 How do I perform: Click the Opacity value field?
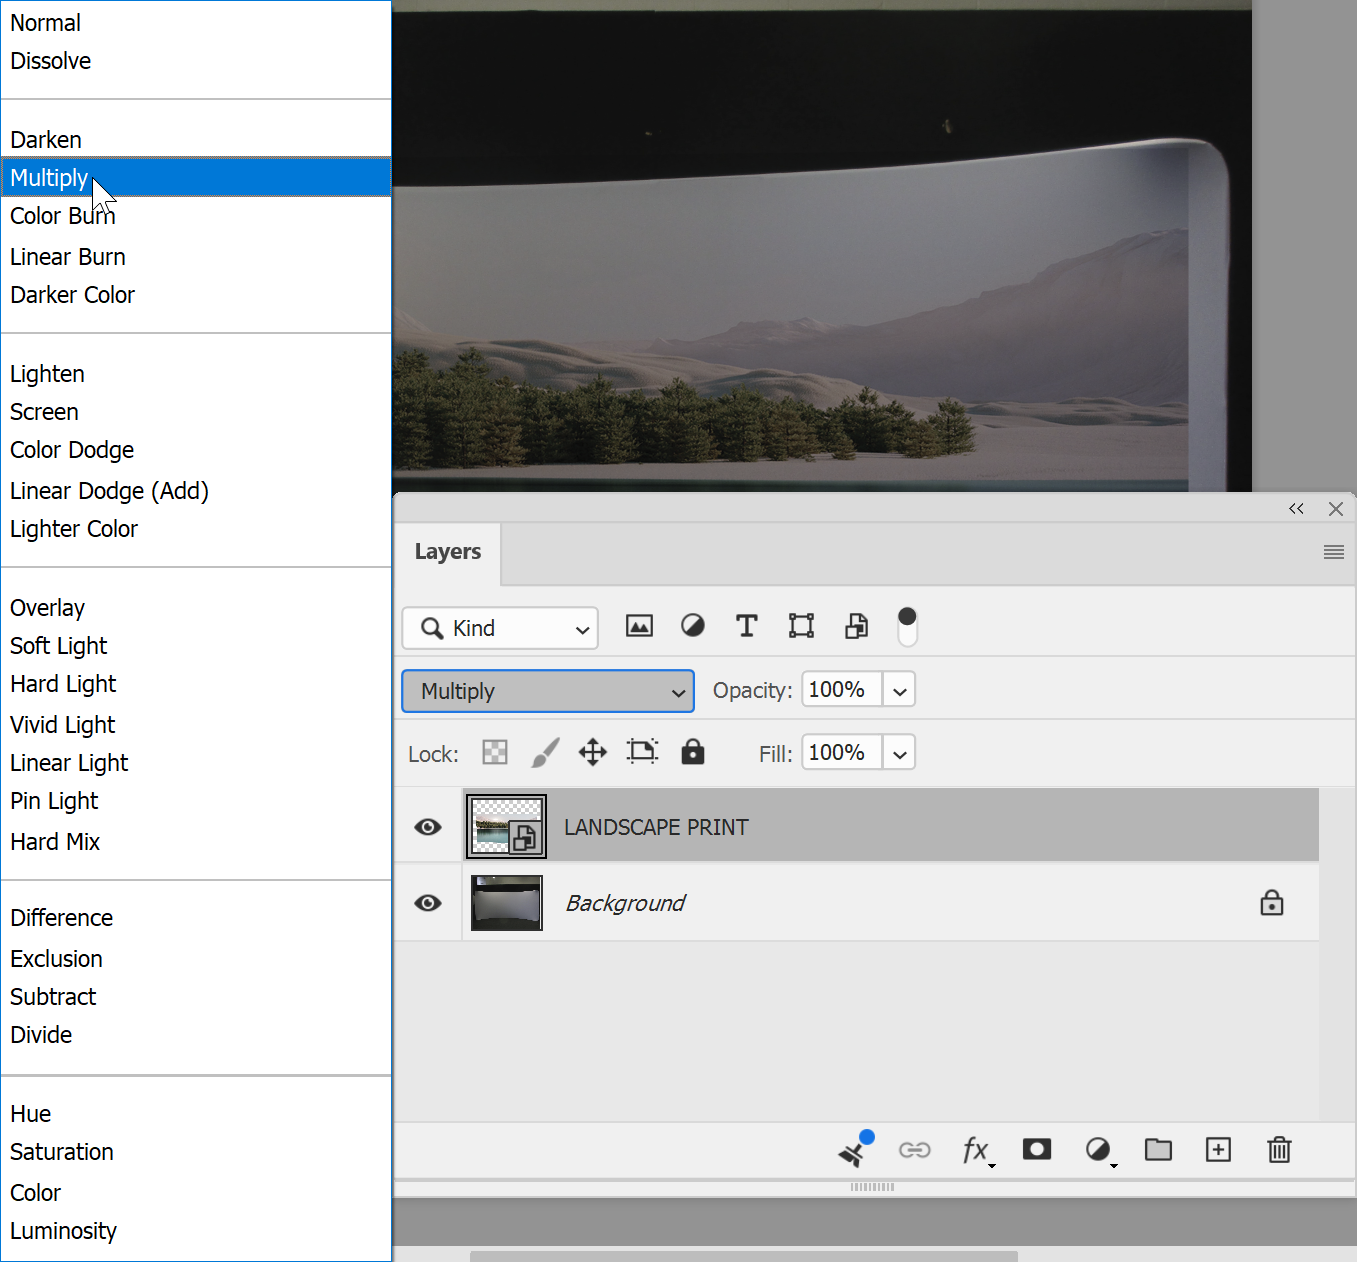tap(842, 690)
